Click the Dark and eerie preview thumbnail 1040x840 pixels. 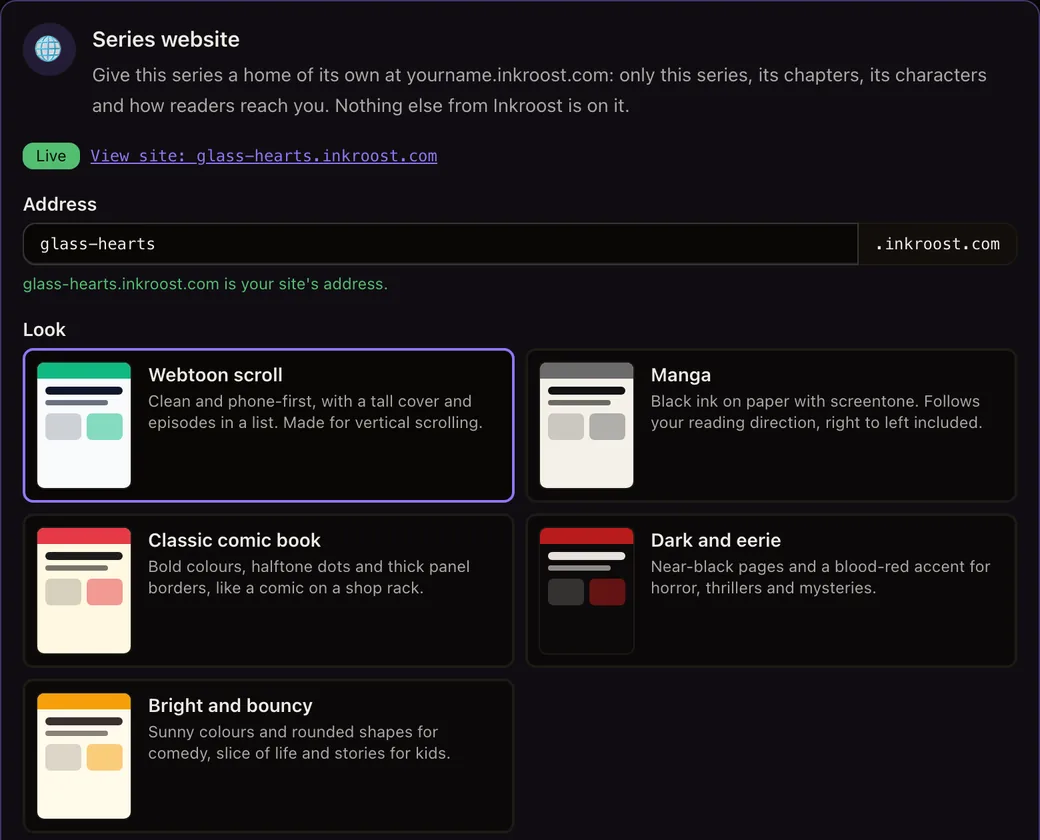click(x=586, y=591)
